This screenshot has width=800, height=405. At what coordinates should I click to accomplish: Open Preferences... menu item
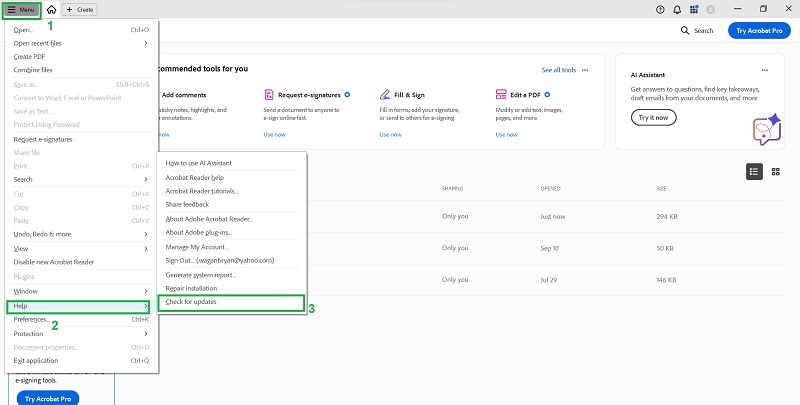coord(82,320)
